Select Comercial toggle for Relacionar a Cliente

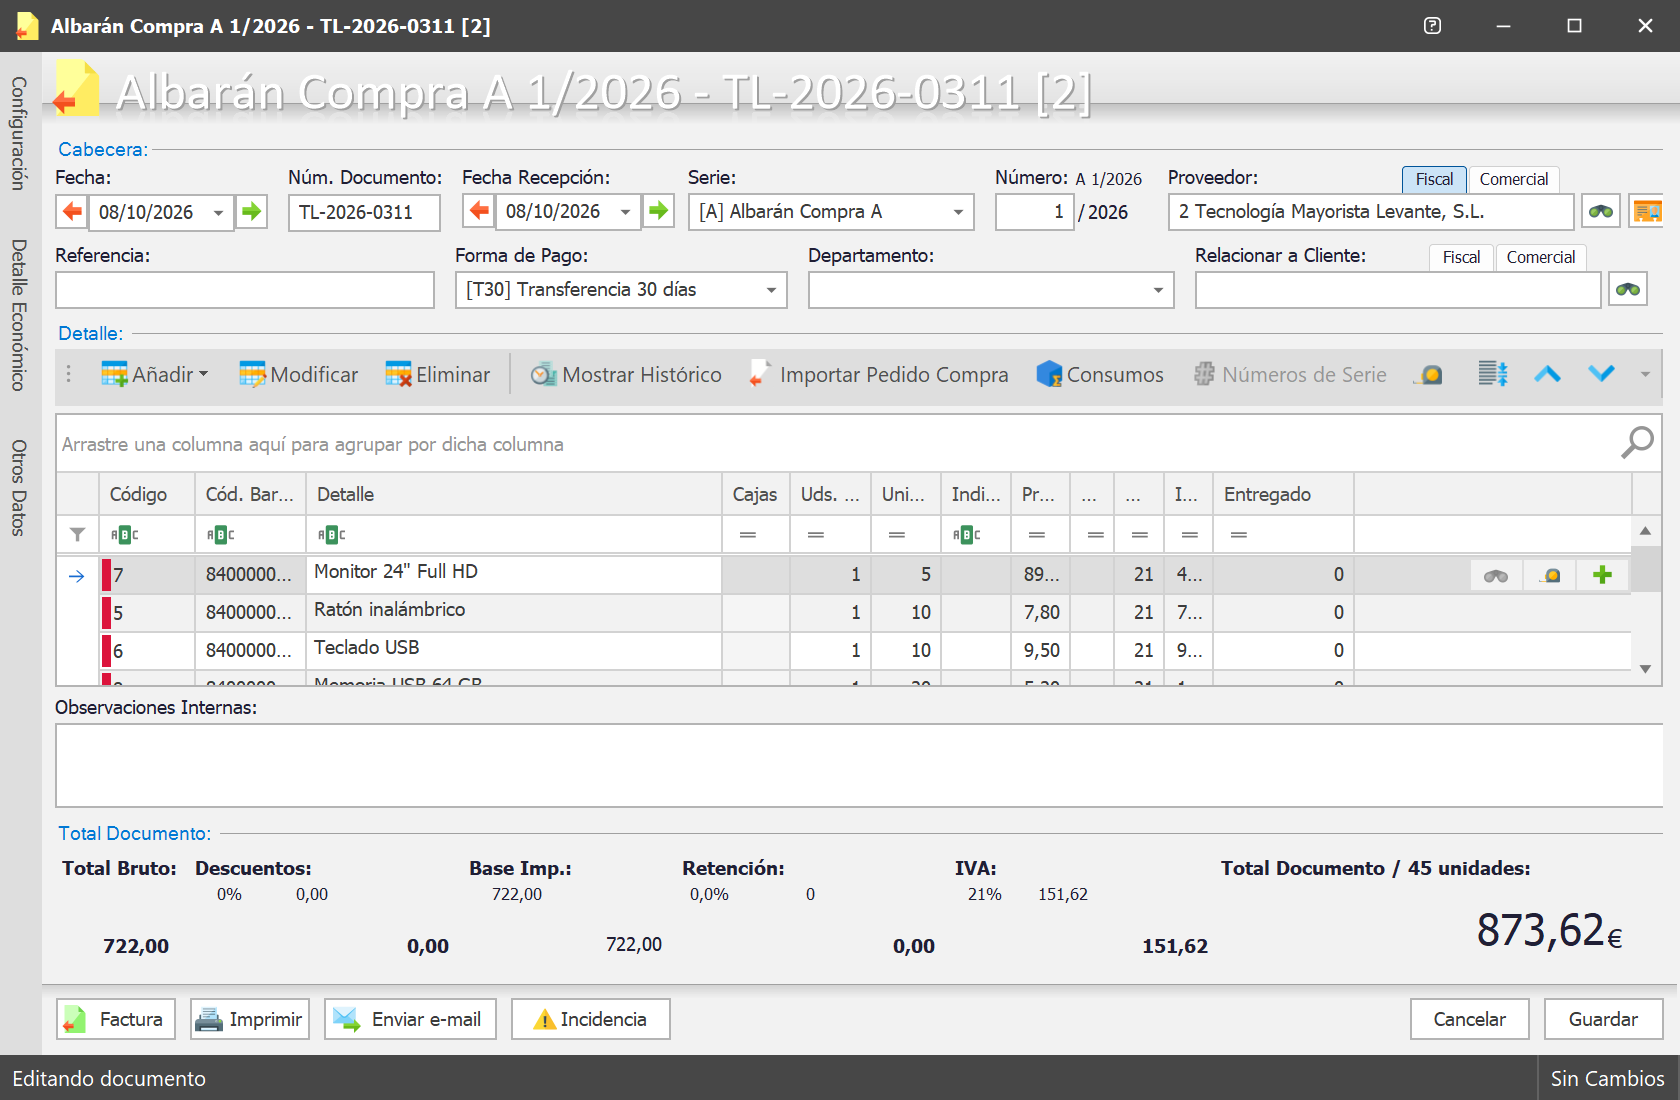[1541, 257]
